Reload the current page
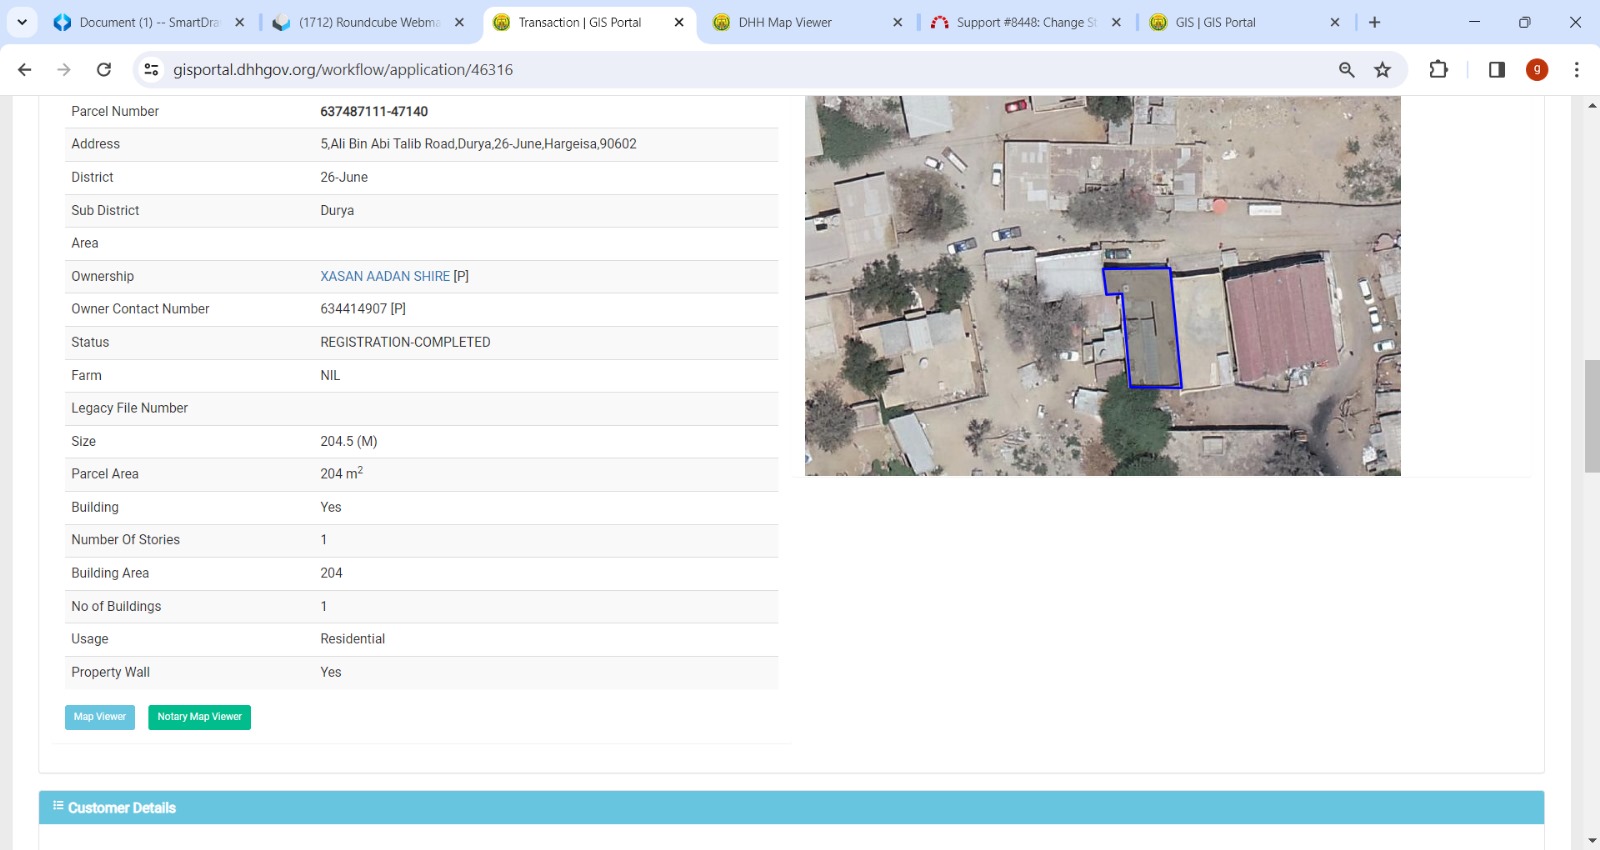The height and width of the screenshot is (850, 1600). (x=104, y=69)
